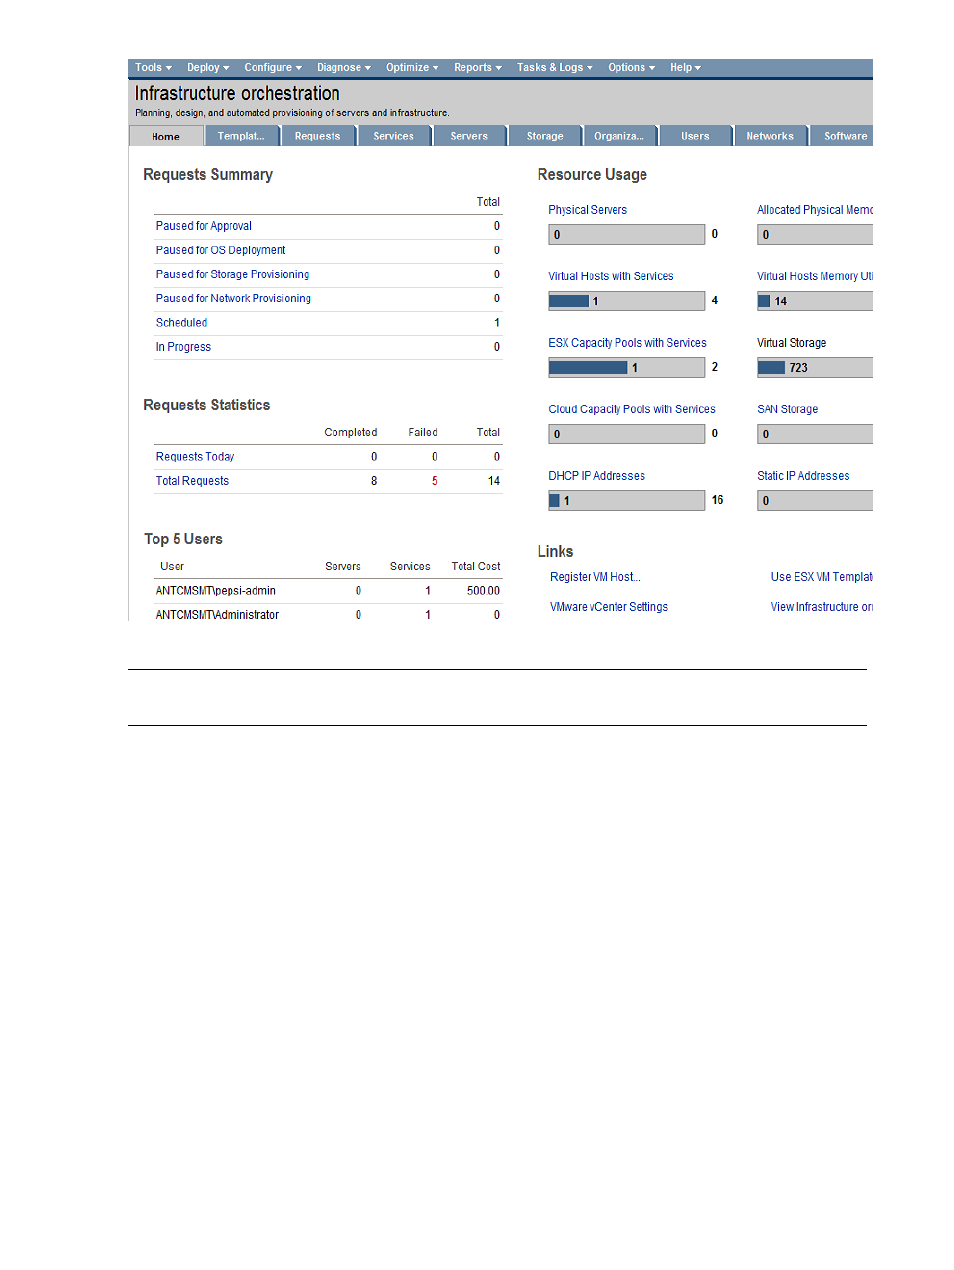The height and width of the screenshot is (1270, 954).
Task: Click the Static IP Addresses link
Action: 804,476
